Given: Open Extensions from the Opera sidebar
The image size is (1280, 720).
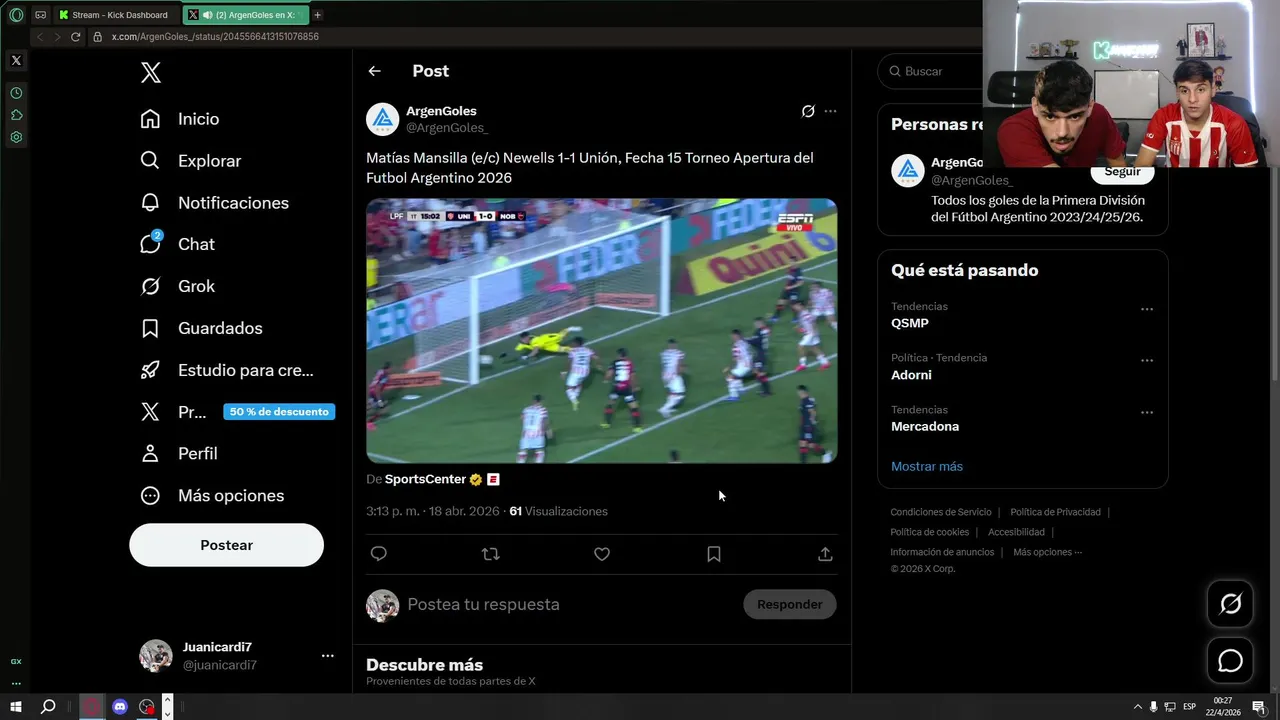Looking at the screenshot, I should point(16,115).
